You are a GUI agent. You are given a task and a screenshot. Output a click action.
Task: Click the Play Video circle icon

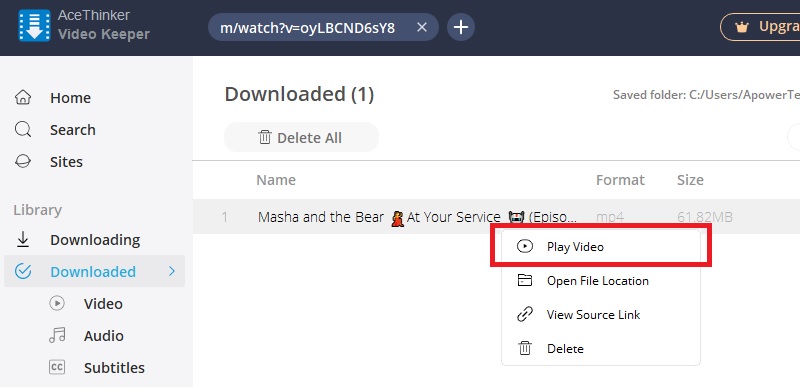click(x=524, y=246)
